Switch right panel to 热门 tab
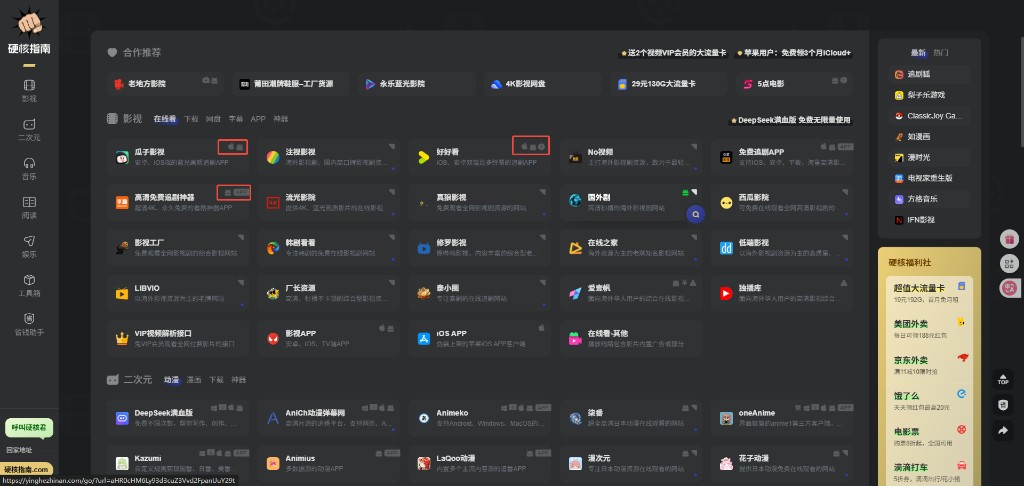The height and width of the screenshot is (486, 1024). click(x=941, y=53)
